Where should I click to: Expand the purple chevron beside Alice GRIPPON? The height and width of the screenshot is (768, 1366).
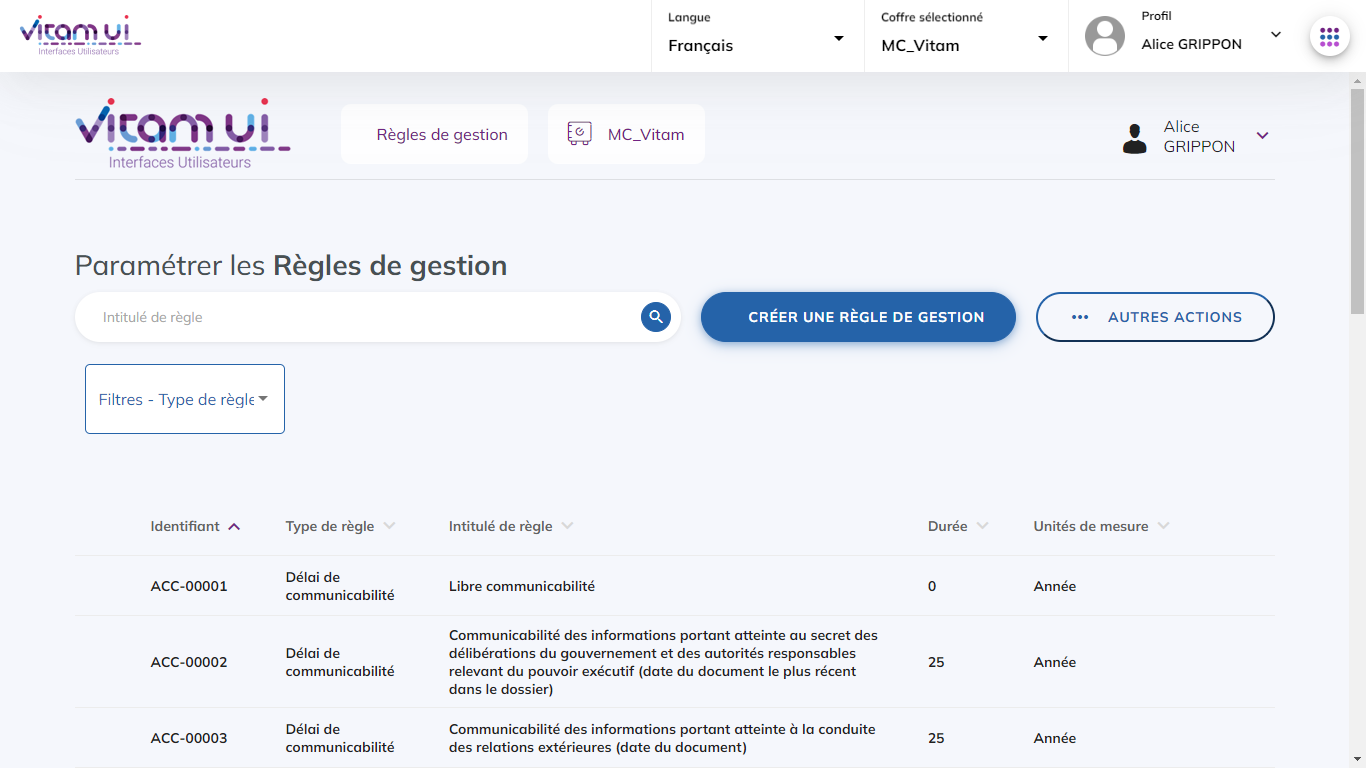point(1262,136)
